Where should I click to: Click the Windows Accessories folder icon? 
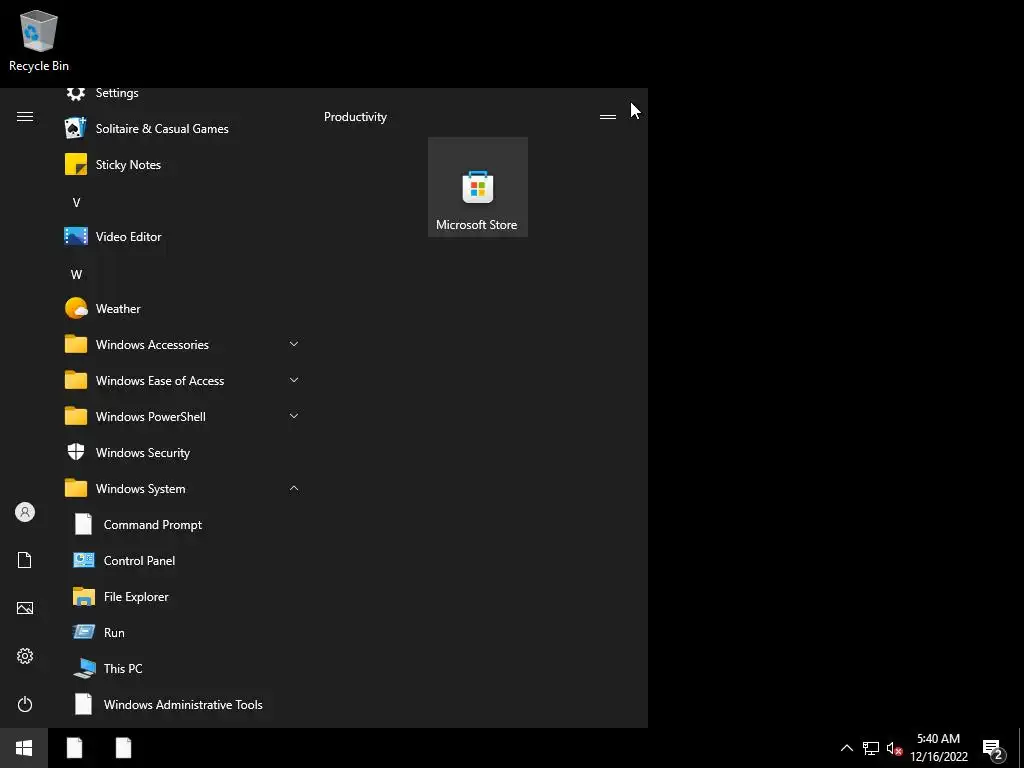76,344
